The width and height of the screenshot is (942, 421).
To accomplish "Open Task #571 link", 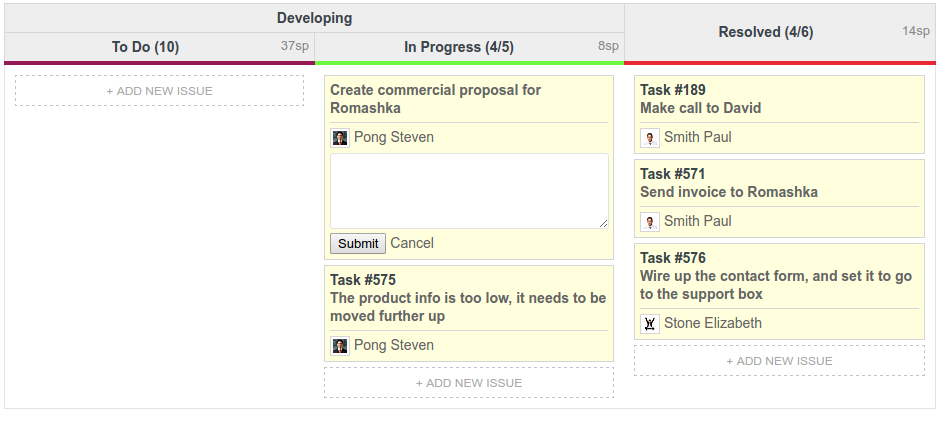I will click(672, 174).
